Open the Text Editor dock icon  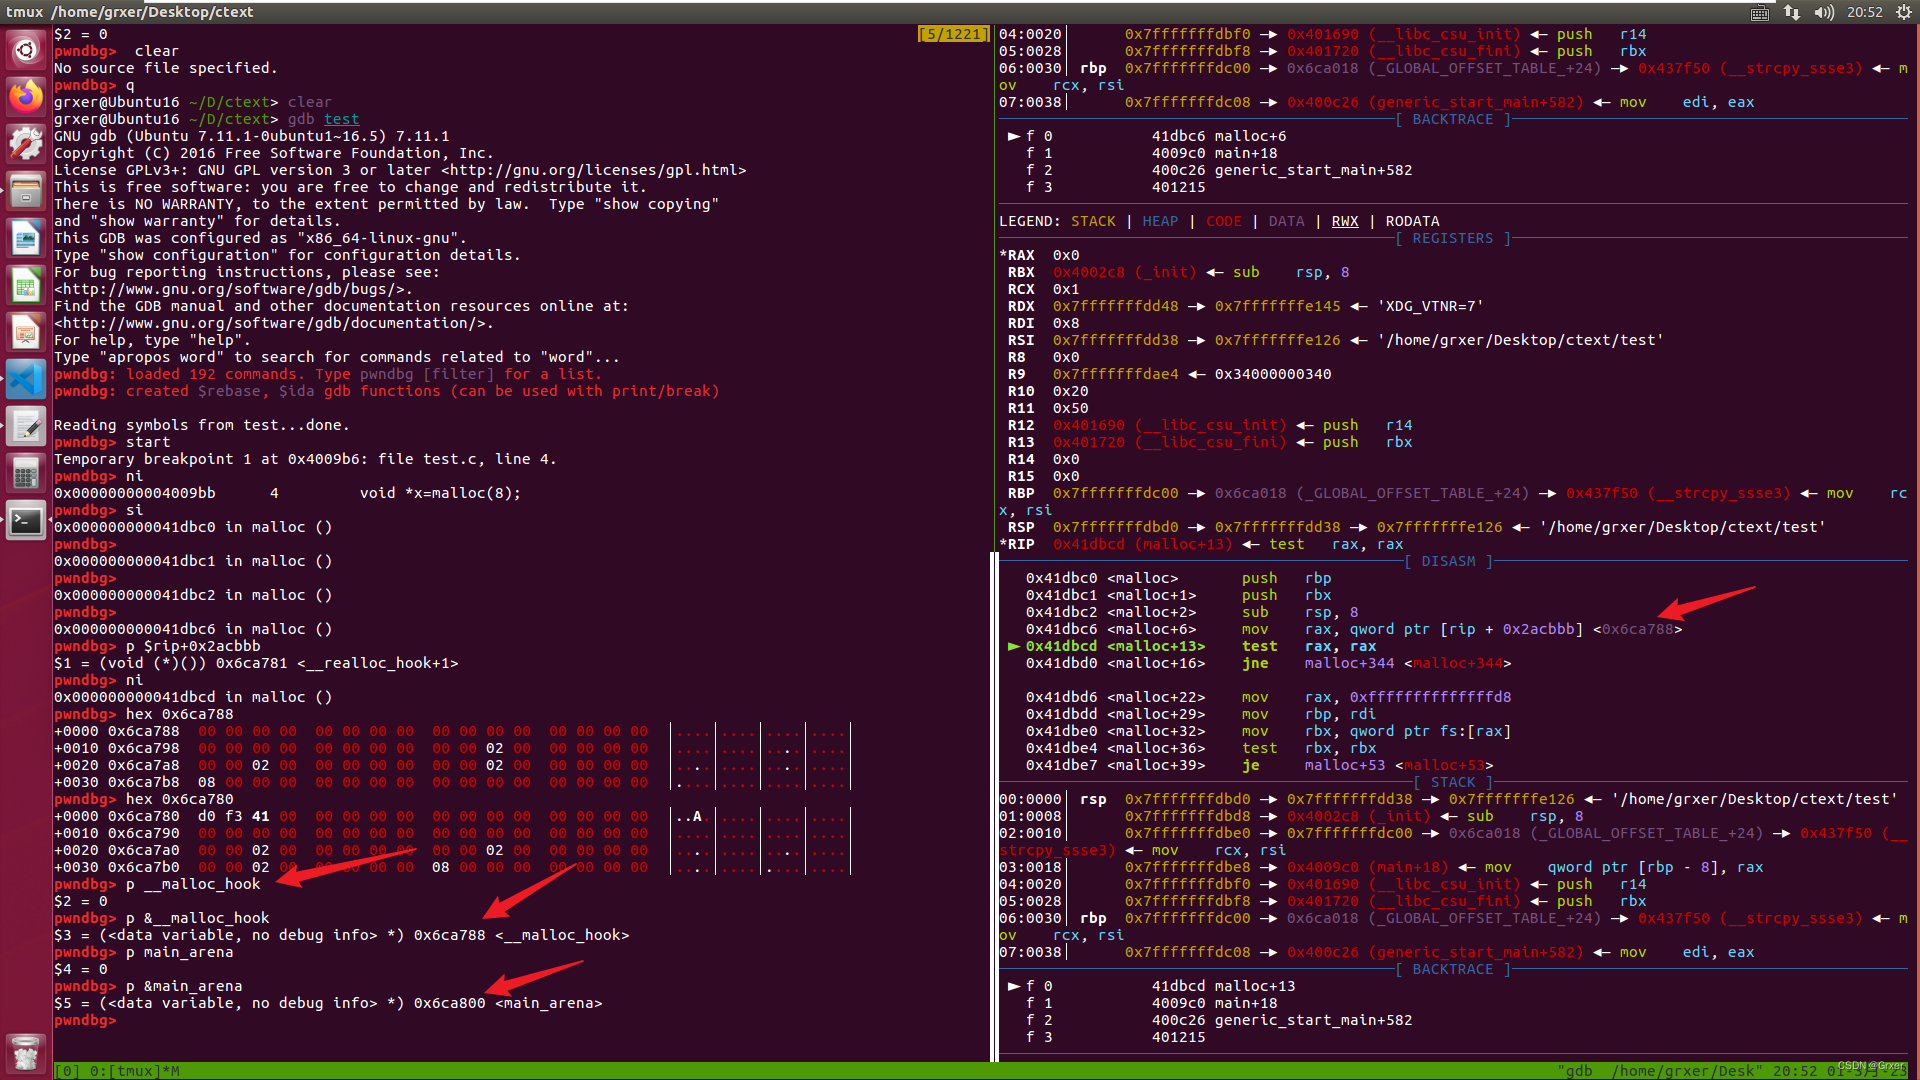tap(26, 427)
